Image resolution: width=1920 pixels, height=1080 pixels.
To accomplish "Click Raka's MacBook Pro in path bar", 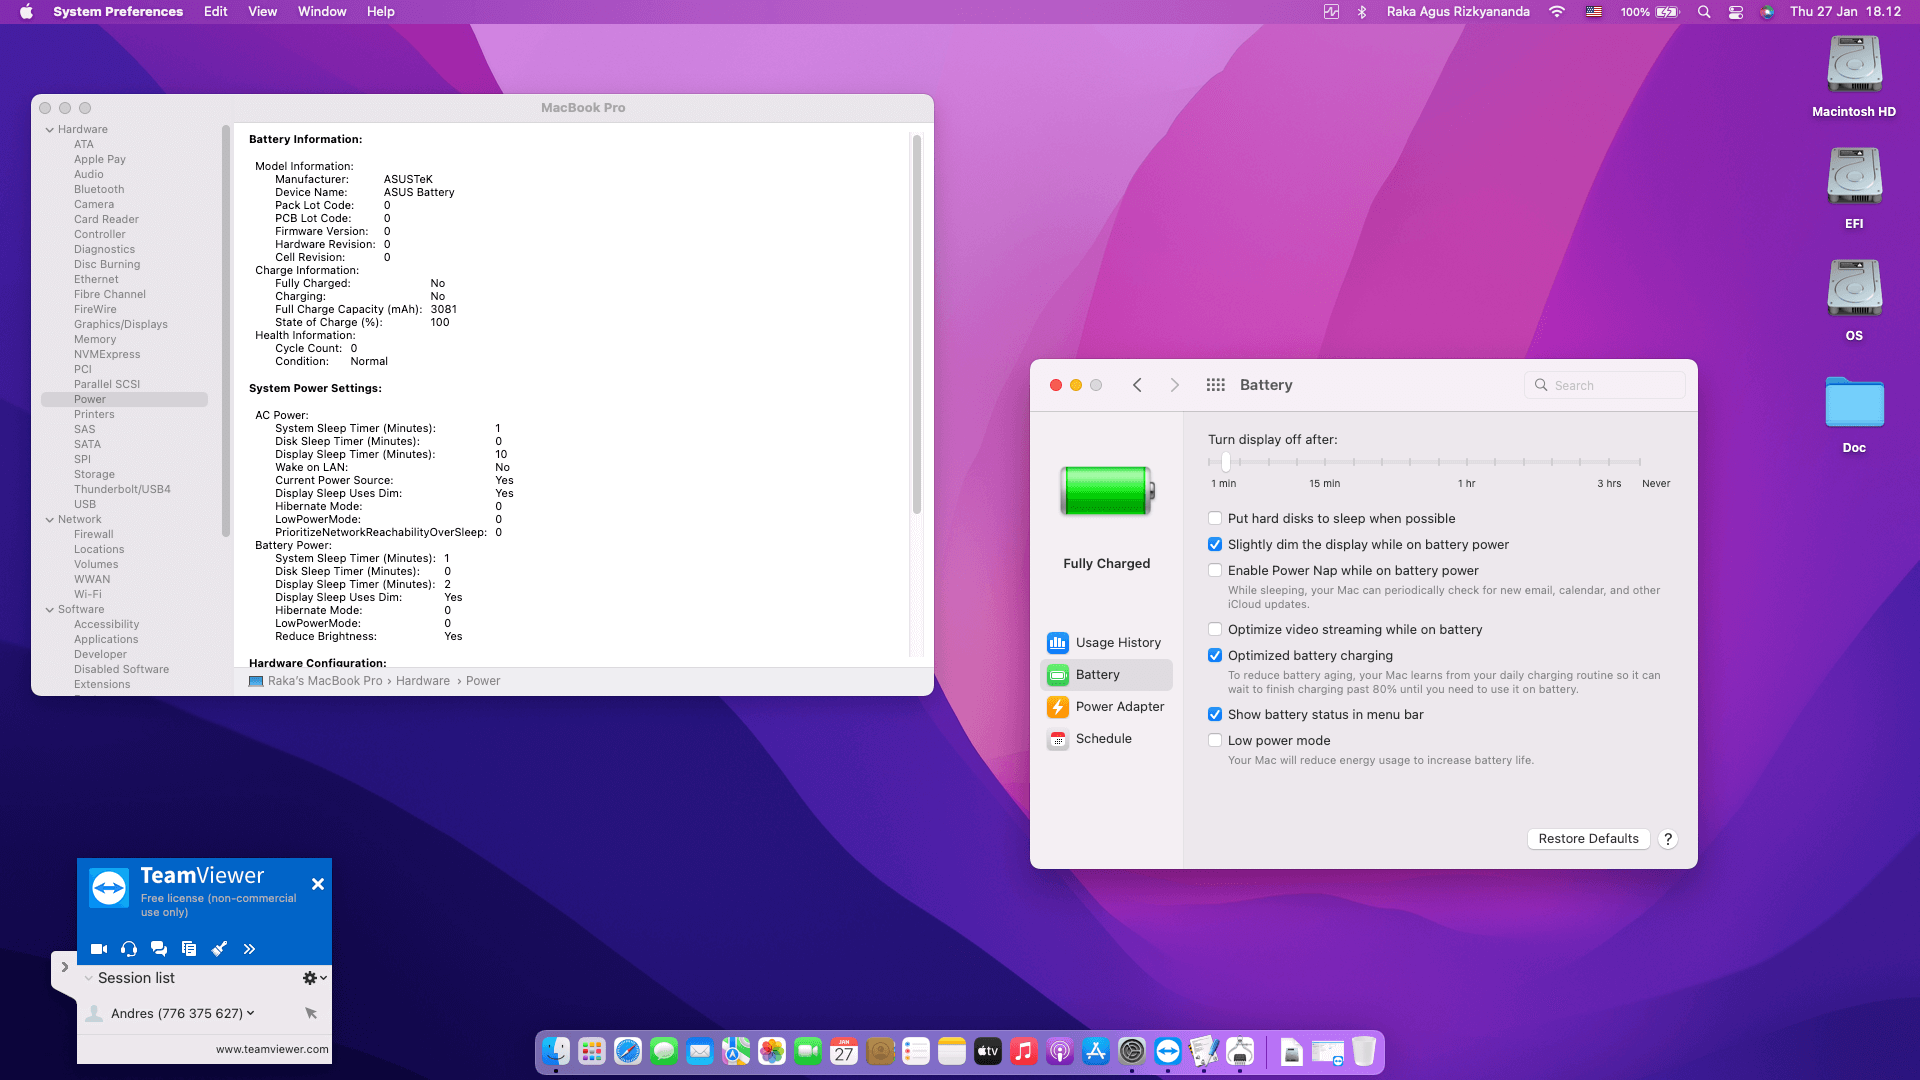I will (325, 681).
